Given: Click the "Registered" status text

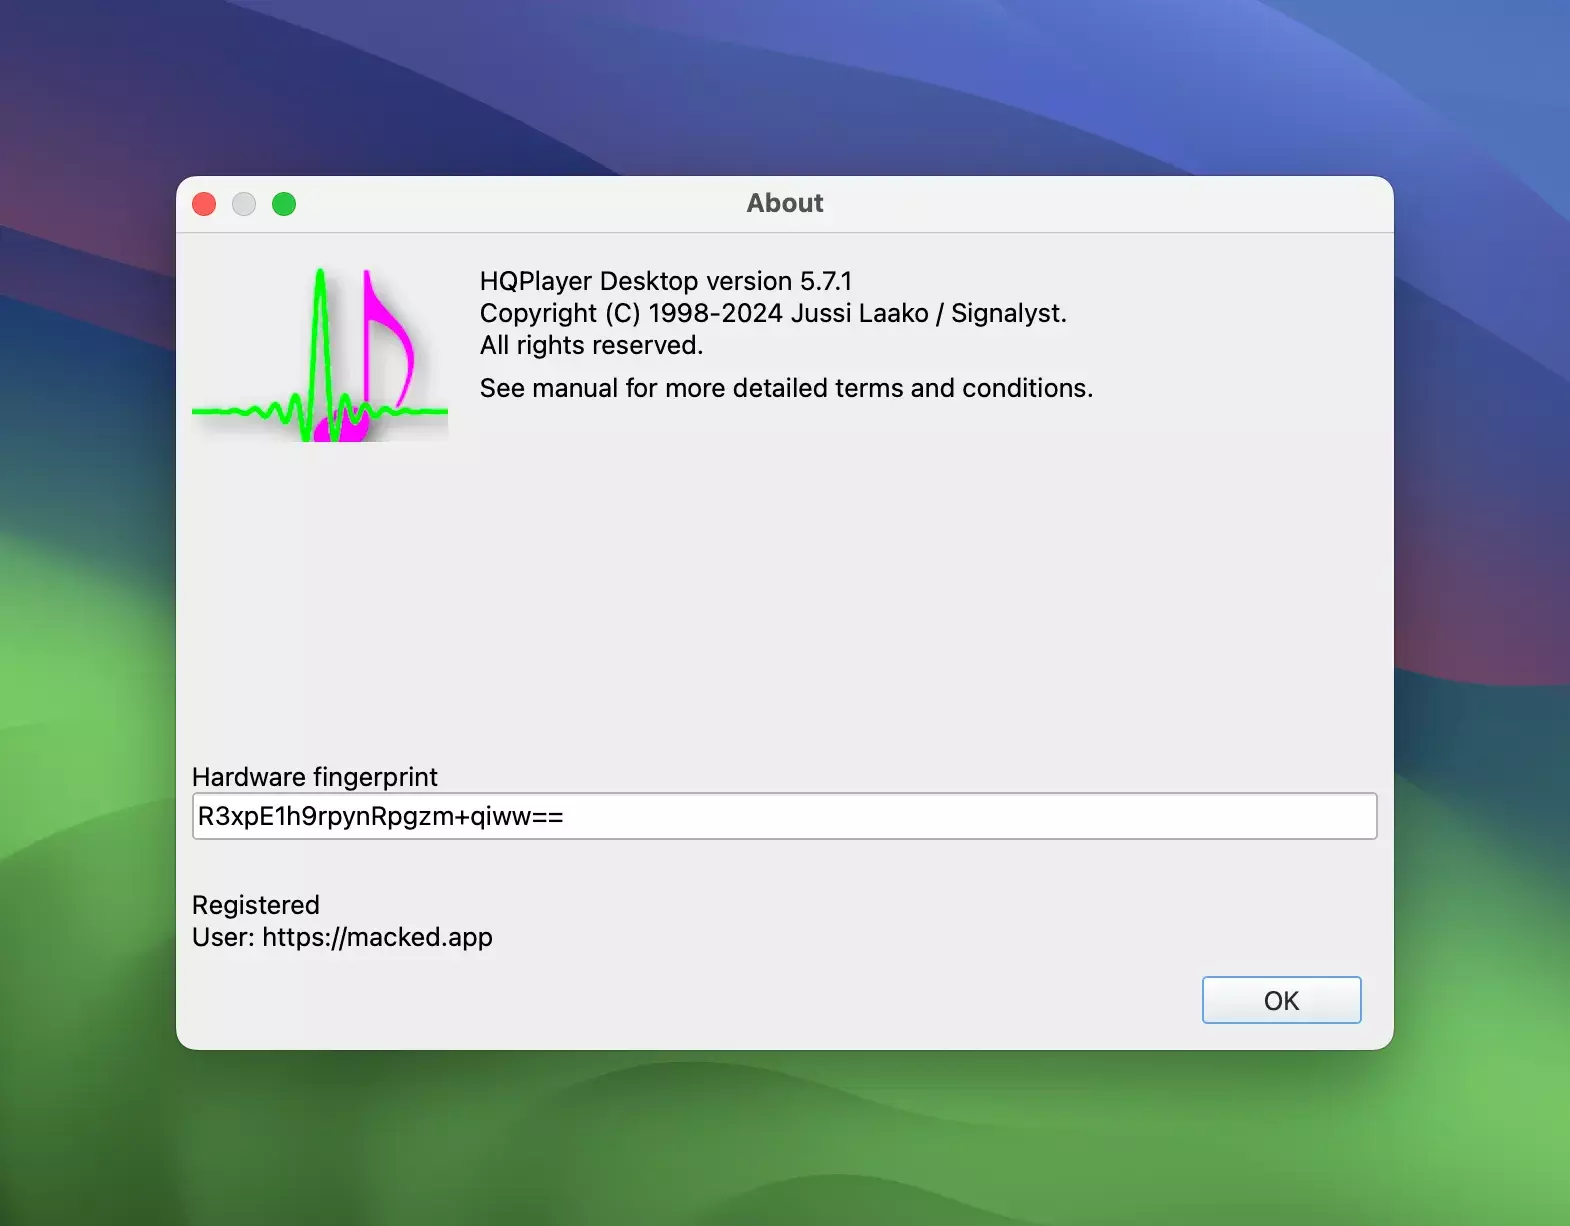Looking at the screenshot, I should pyautogui.click(x=256, y=905).
